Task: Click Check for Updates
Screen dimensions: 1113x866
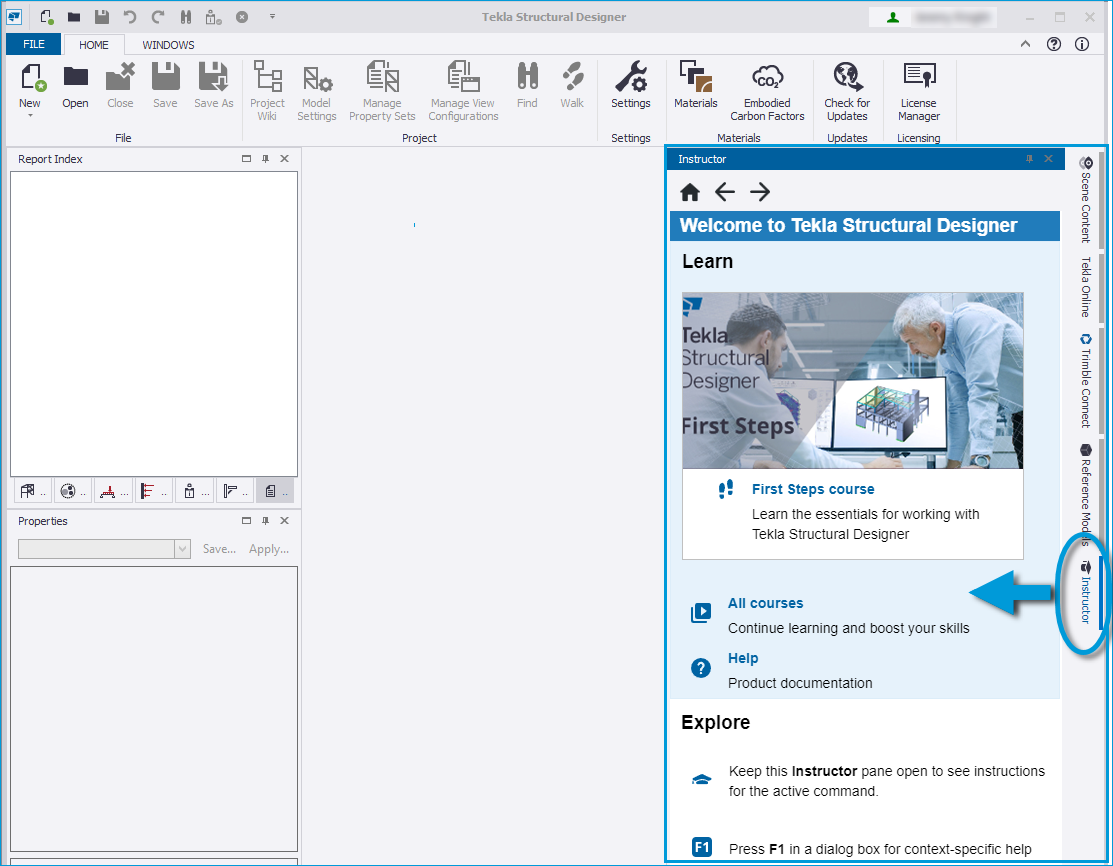Action: pyautogui.click(x=847, y=91)
